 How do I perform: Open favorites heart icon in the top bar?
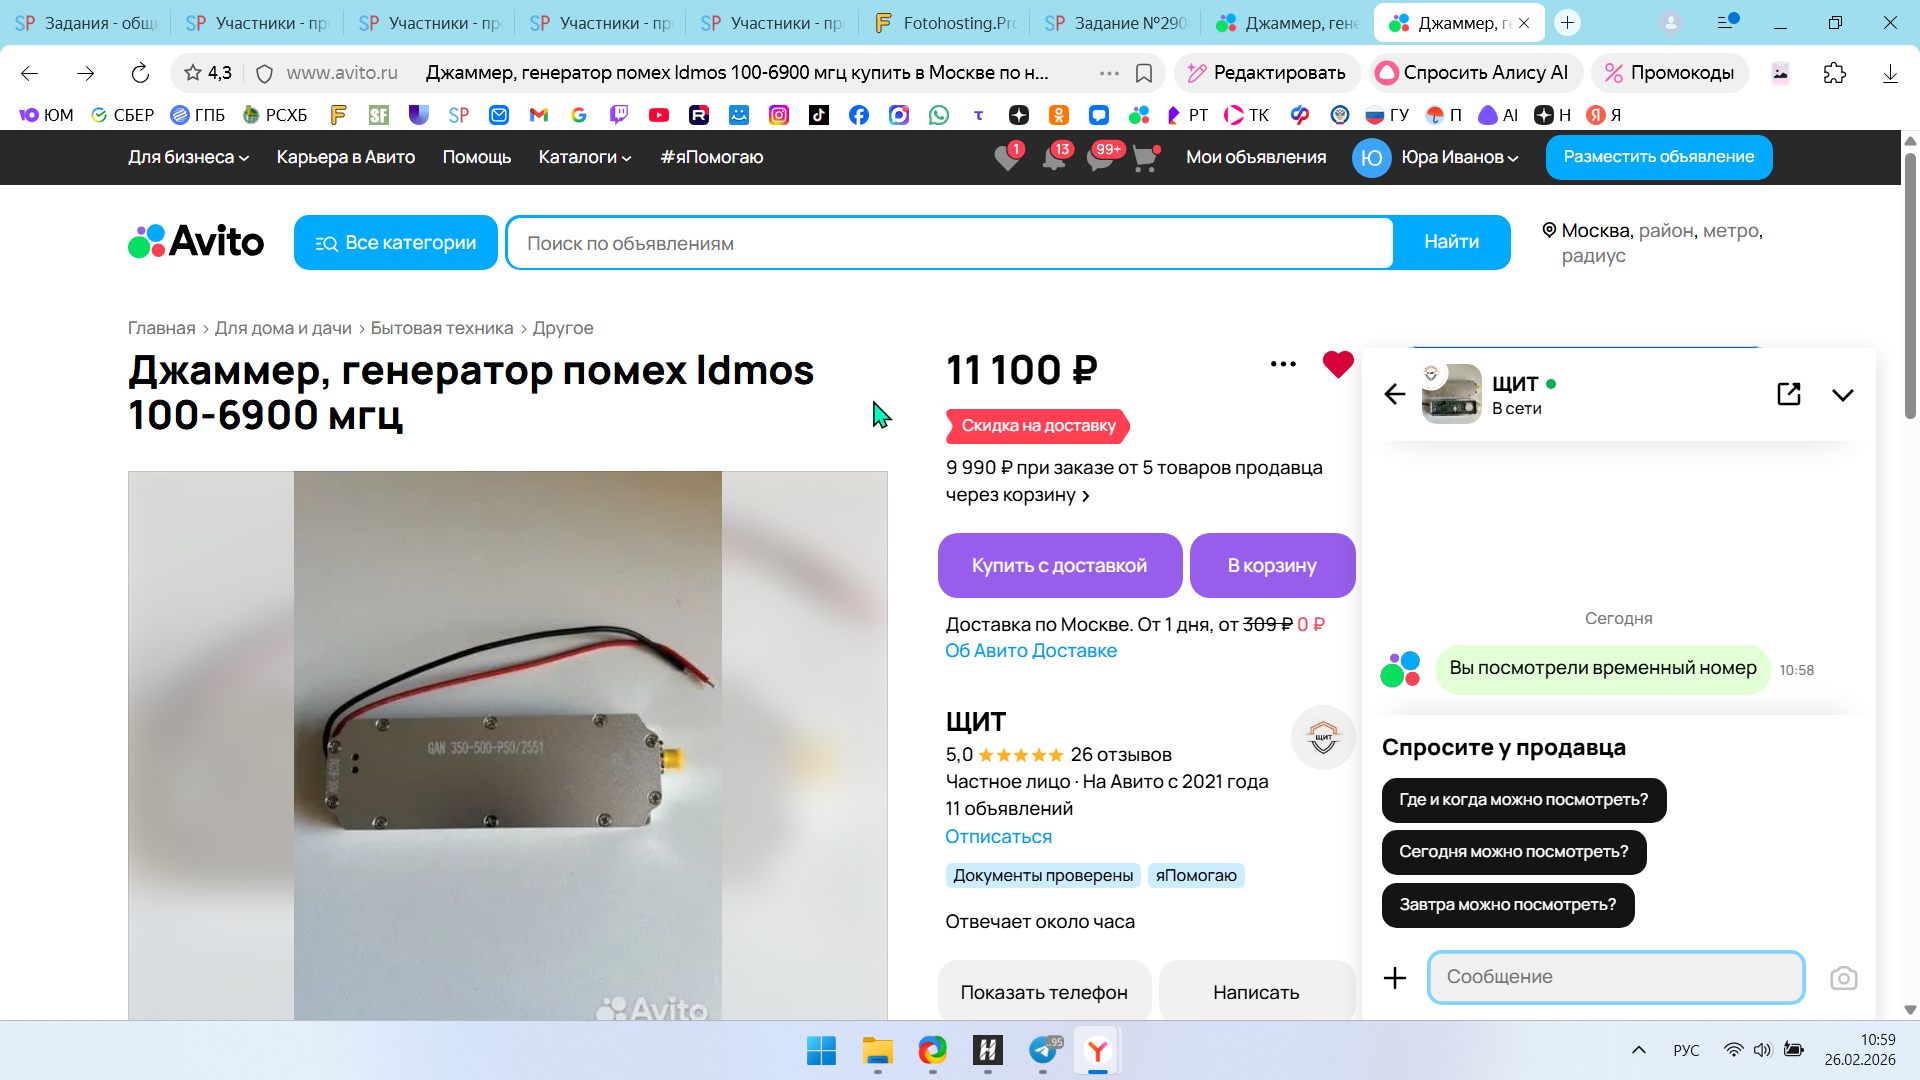(1008, 158)
